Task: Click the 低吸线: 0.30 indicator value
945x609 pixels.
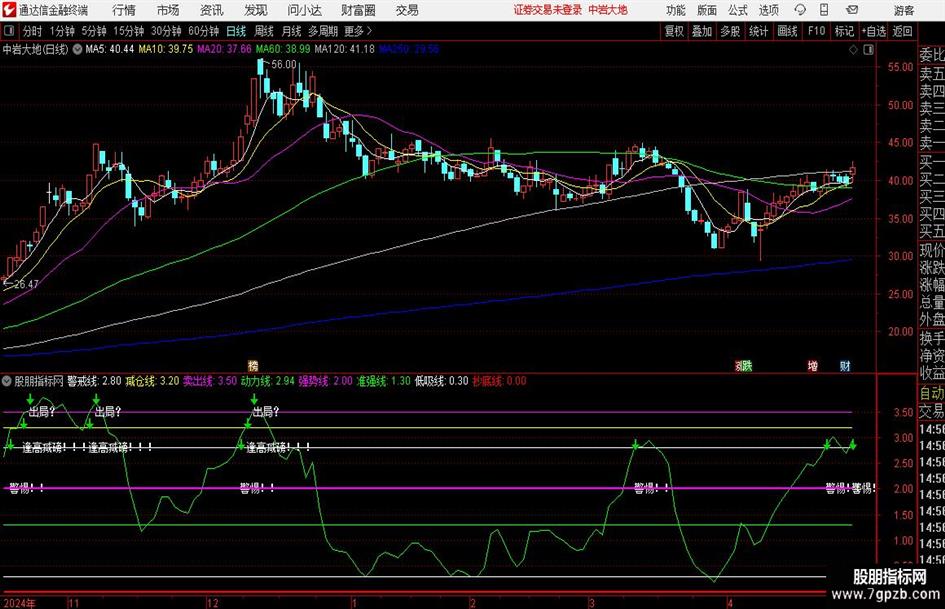Action: click(x=441, y=381)
